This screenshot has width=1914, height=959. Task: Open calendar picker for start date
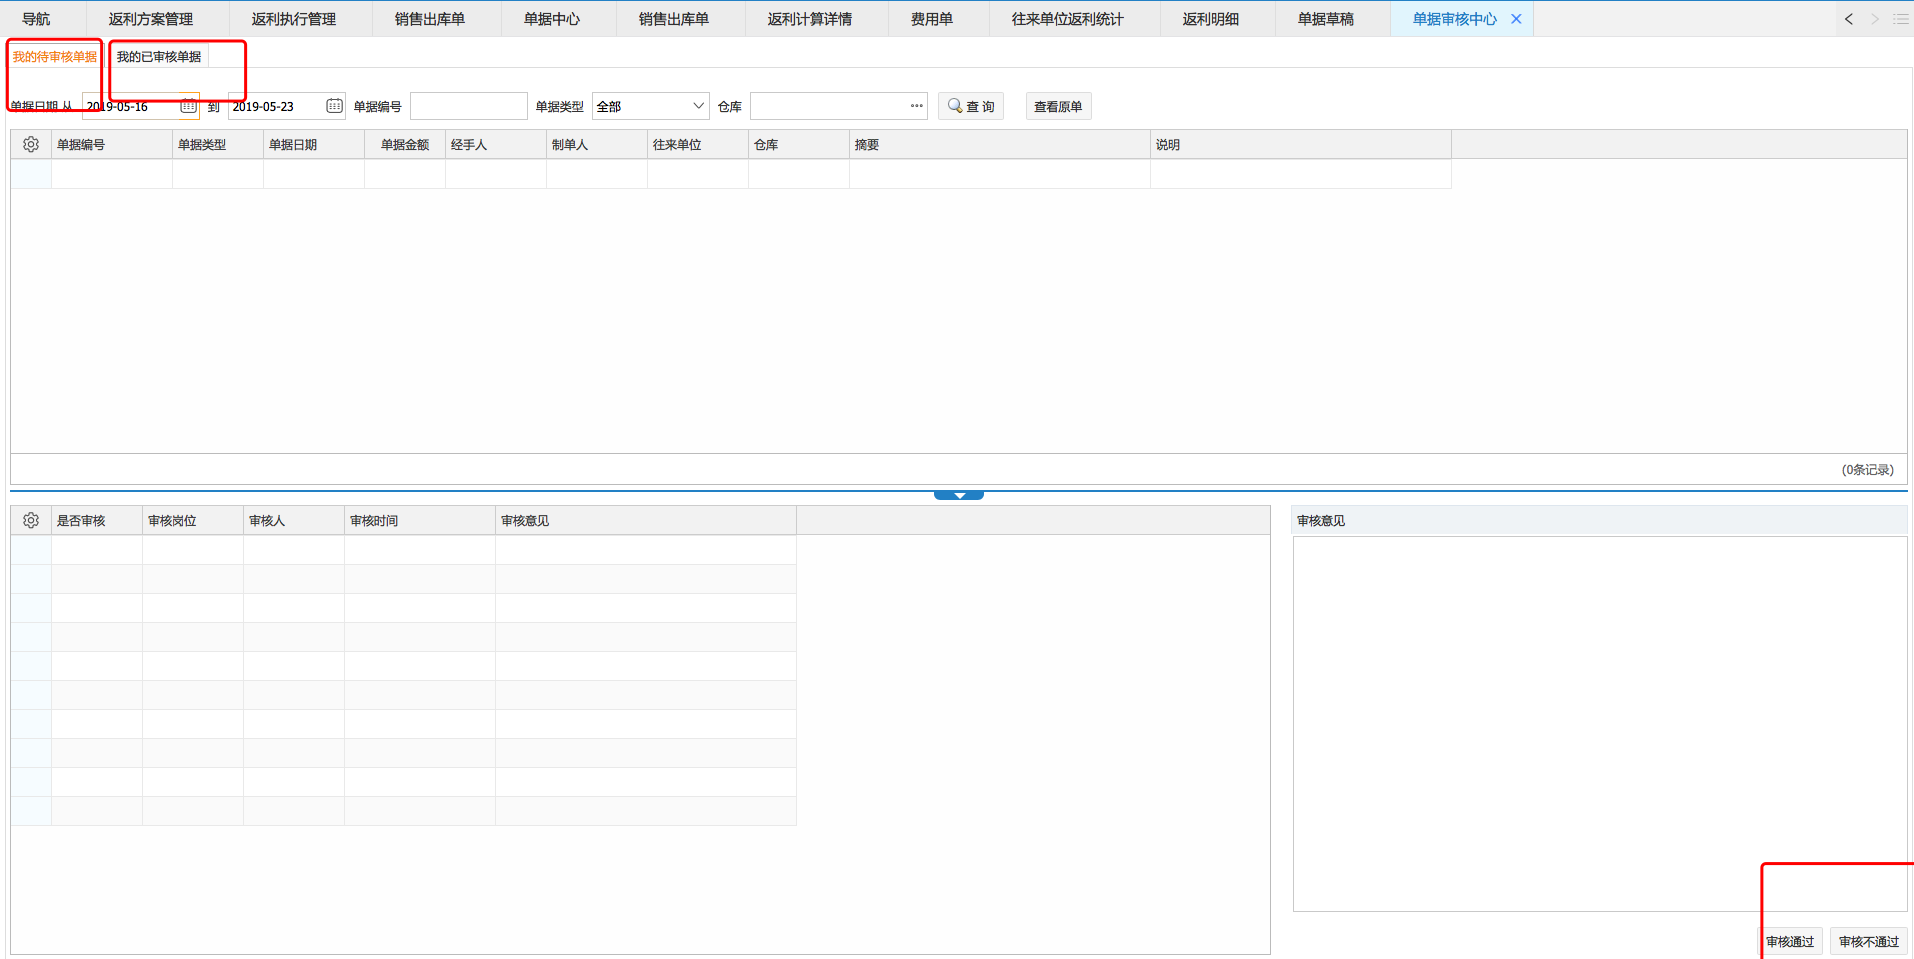[x=188, y=106]
